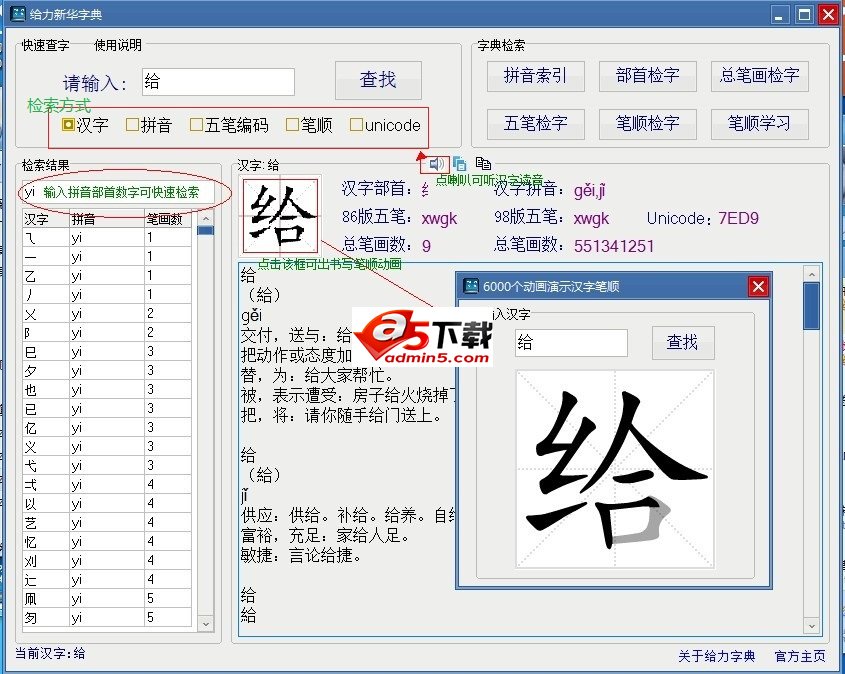Screen dimensions: 845x674
Task: Open 笔顺学习 module
Action: pos(759,124)
